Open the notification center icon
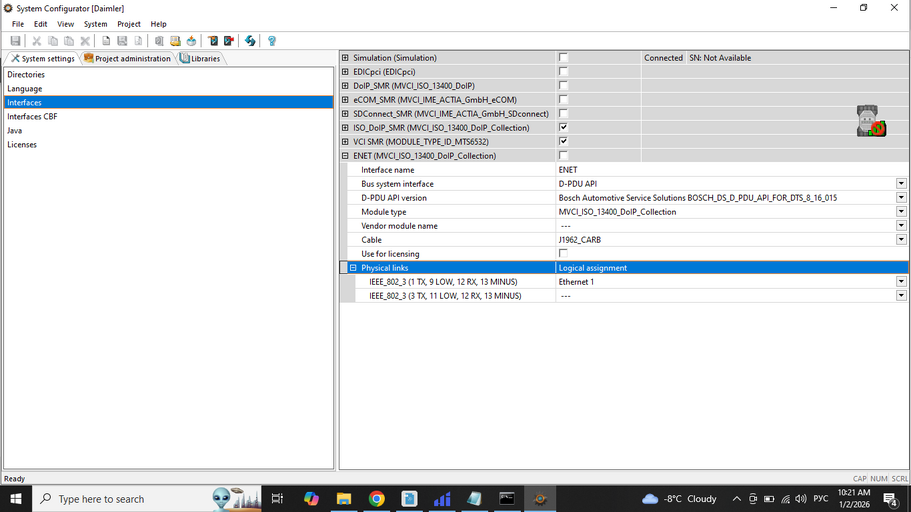 [x=890, y=499]
